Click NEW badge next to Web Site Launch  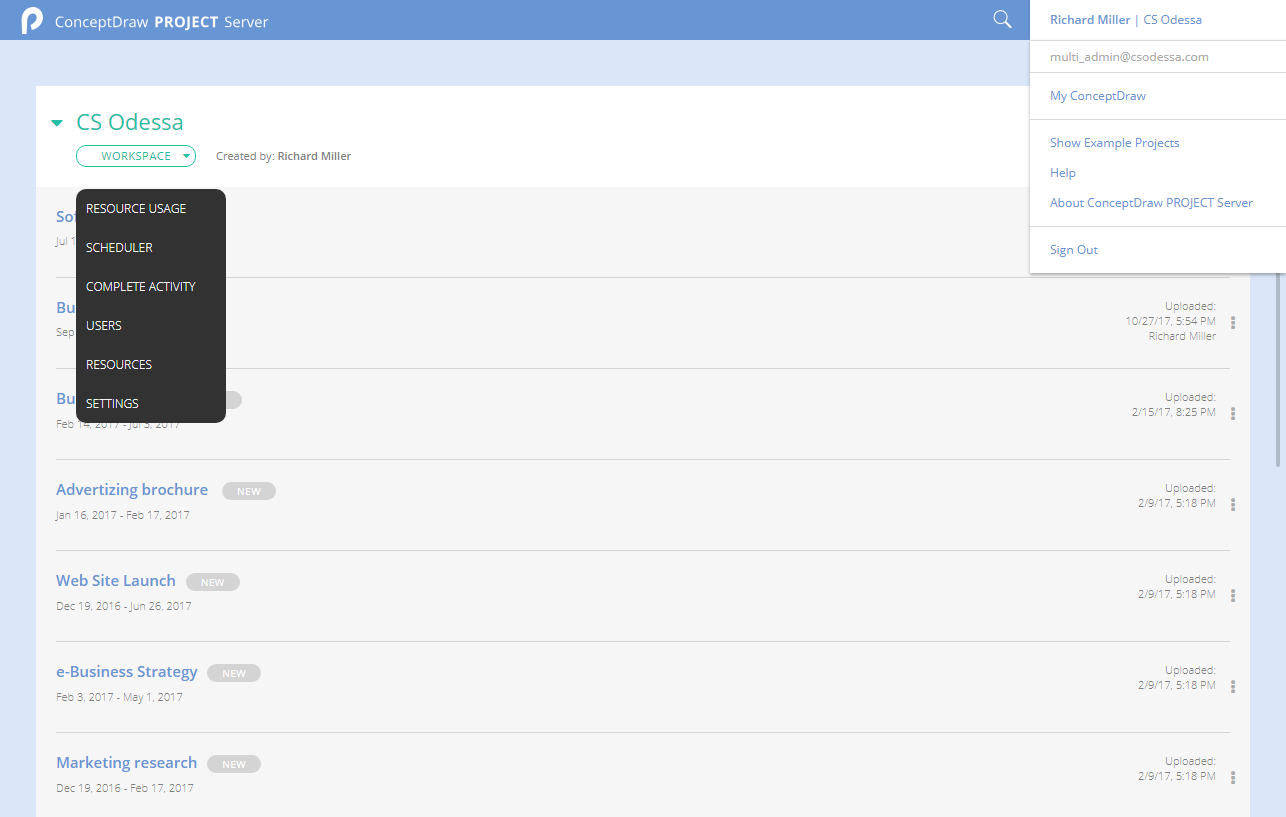(213, 582)
